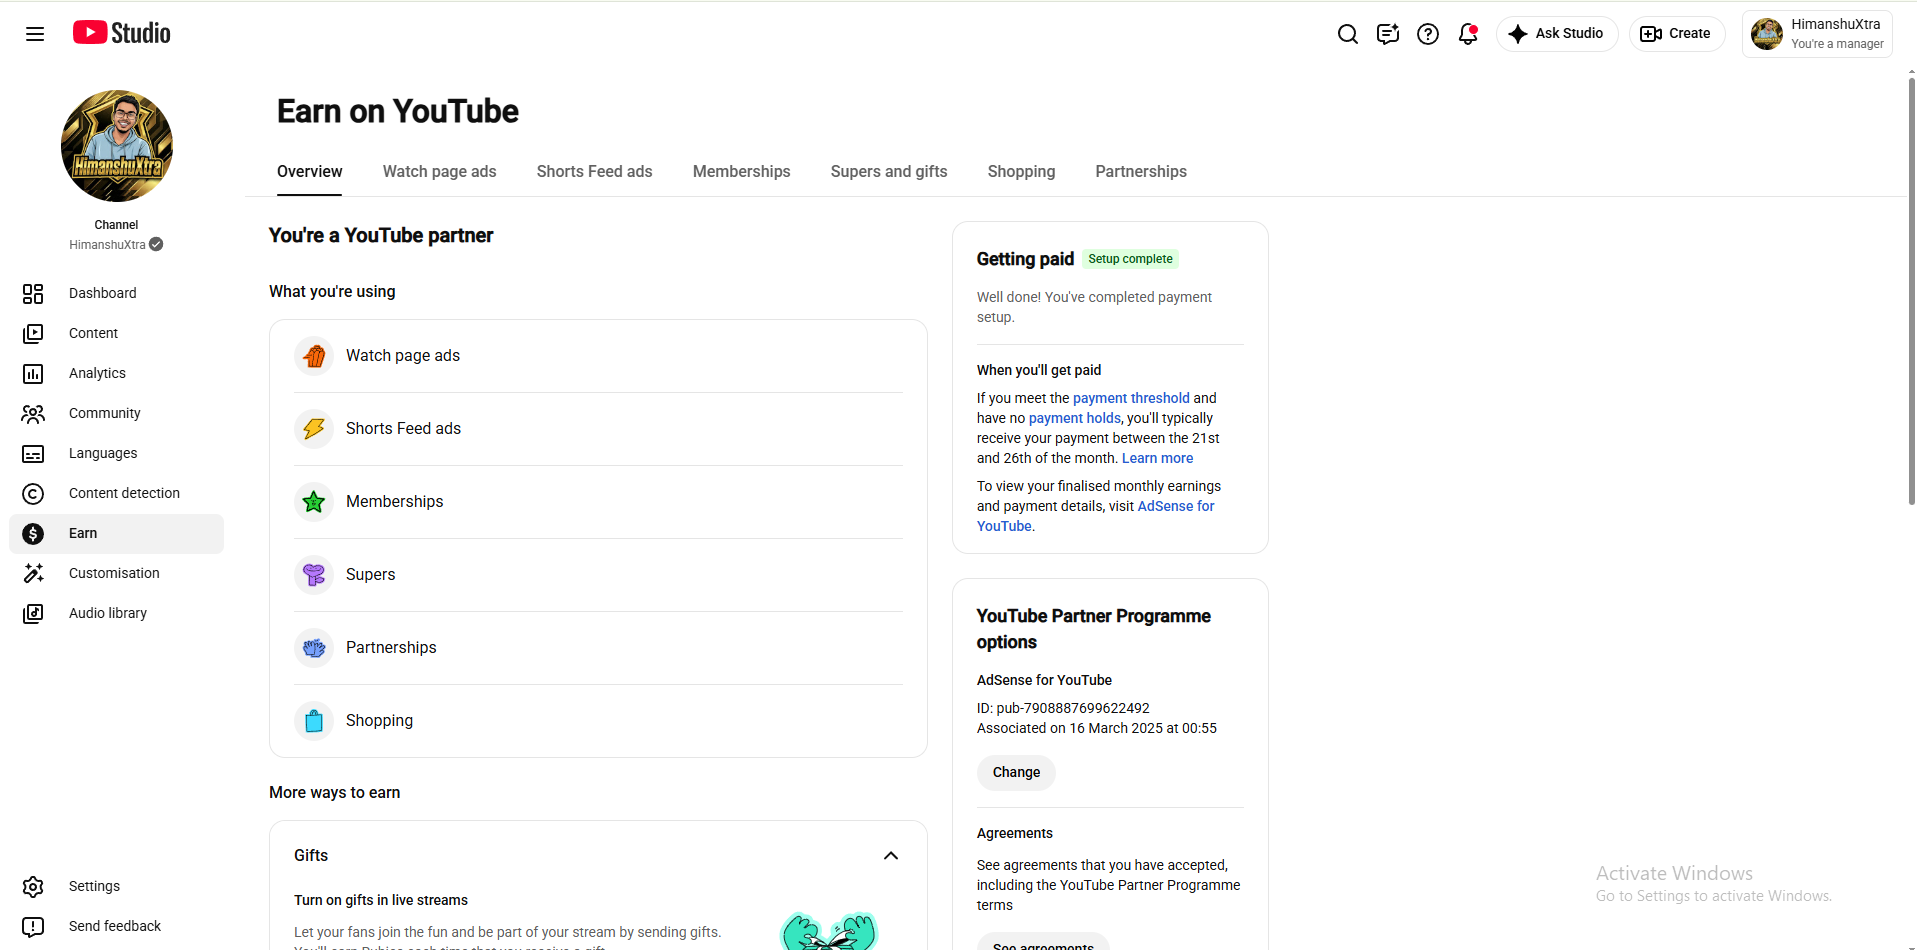The height and width of the screenshot is (950, 1917).
Task: Select Earn in the sidebar
Action: (x=116, y=533)
